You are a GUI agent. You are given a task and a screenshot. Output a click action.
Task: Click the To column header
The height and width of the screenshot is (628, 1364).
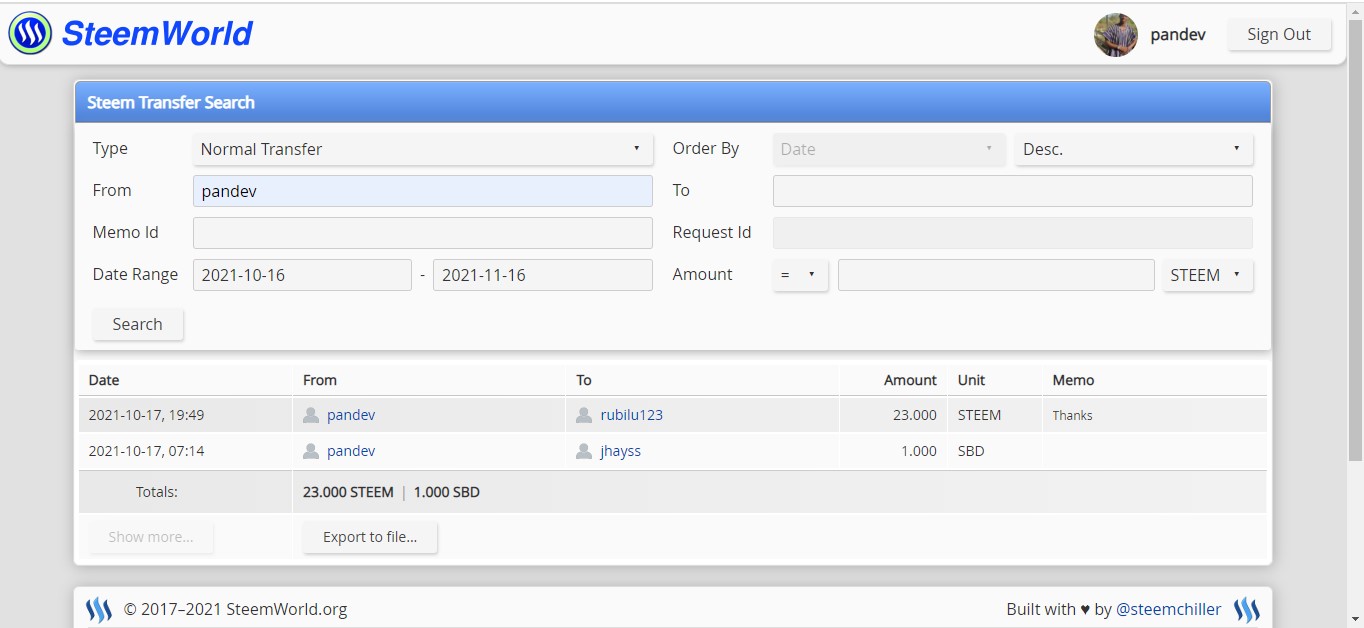pyautogui.click(x=584, y=380)
